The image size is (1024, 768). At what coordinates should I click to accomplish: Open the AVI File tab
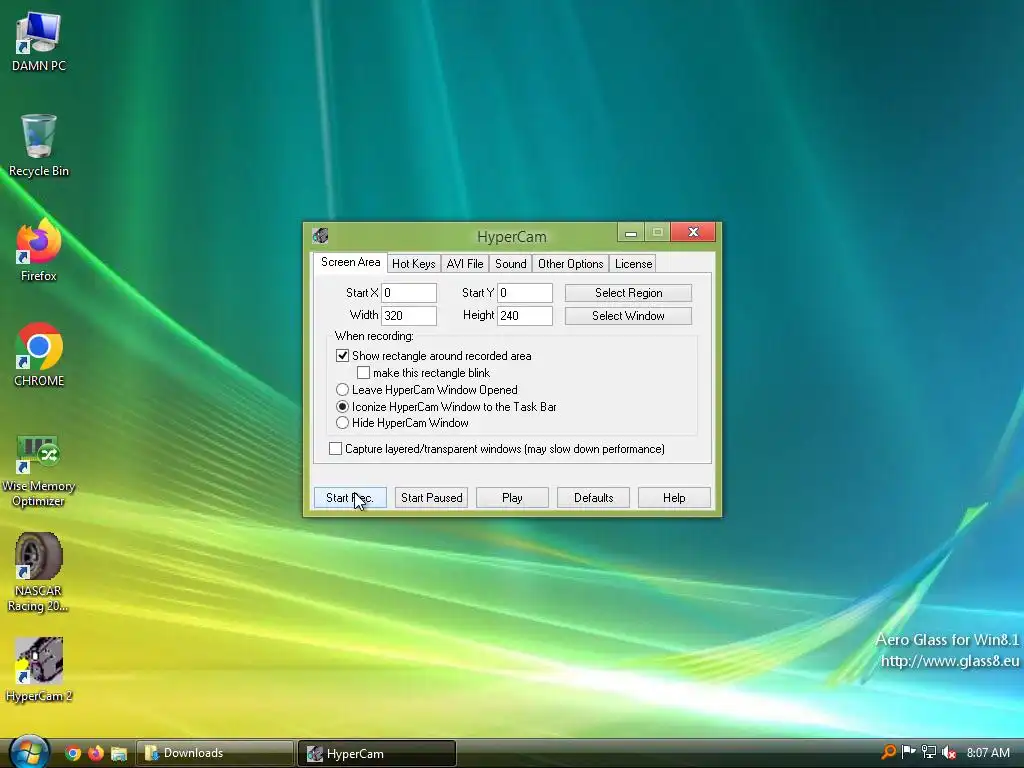coord(465,264)
